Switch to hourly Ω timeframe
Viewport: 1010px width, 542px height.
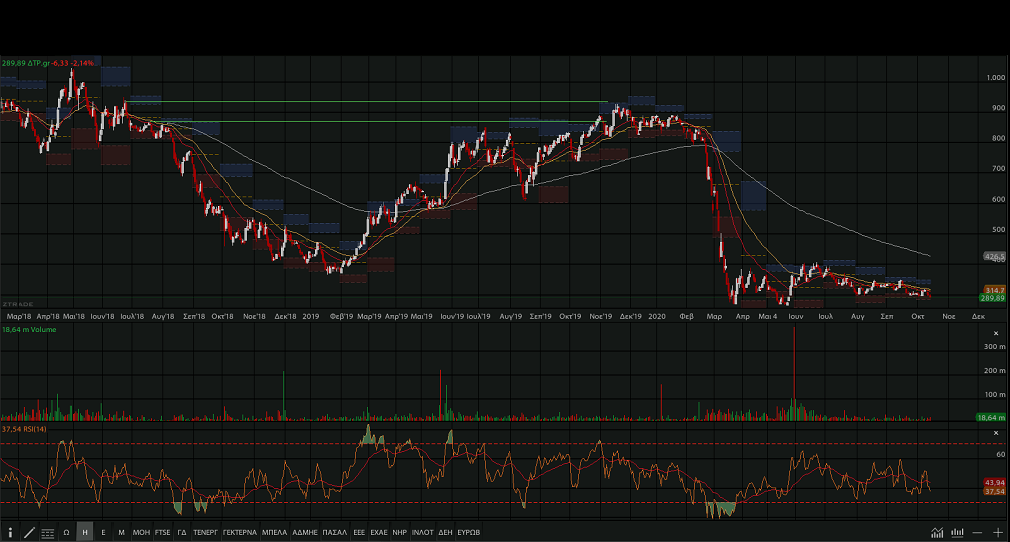pyautogui.click(x=66, y=533)
